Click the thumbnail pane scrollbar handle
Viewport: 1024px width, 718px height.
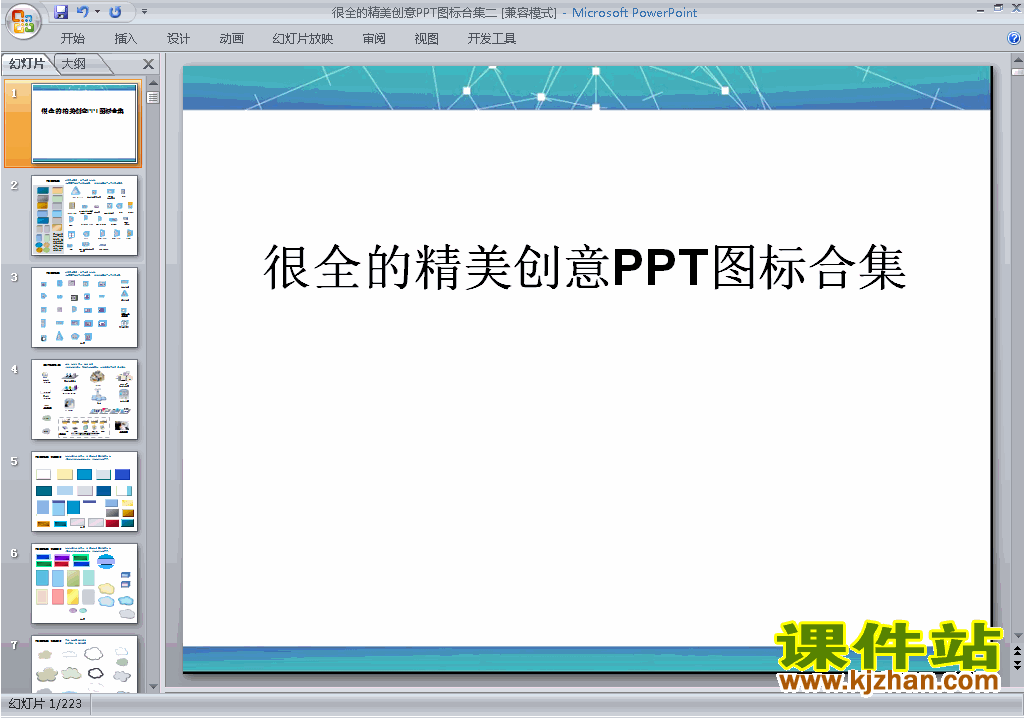click(153, 98)
